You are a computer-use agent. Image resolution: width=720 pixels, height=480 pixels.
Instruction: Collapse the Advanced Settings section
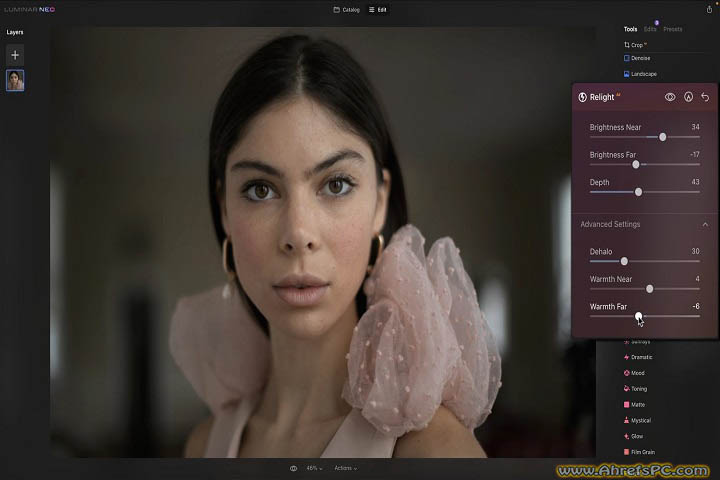click(x=705, y=224)
